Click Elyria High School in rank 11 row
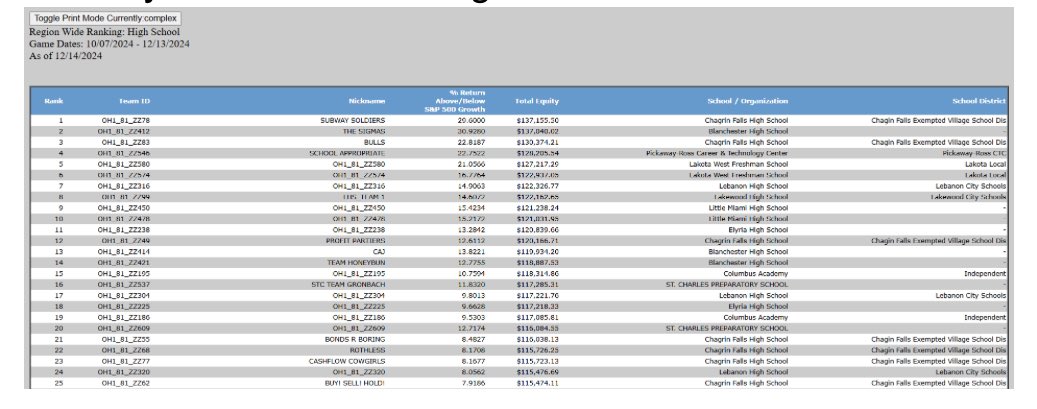The image size is (1037, 409). (758, 230)
